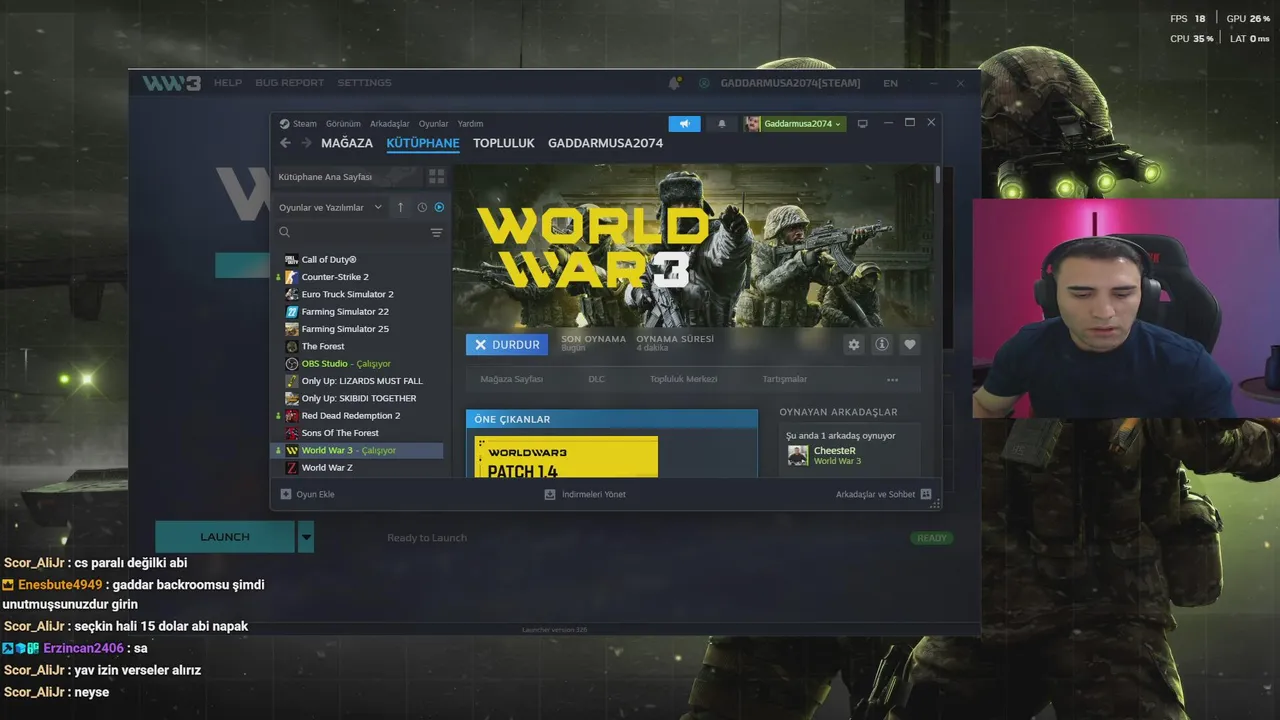Select Farming Simulator 22 in library
Image resolution: width=1280 pixels, height=720 pixels.
tap(345, 312)
